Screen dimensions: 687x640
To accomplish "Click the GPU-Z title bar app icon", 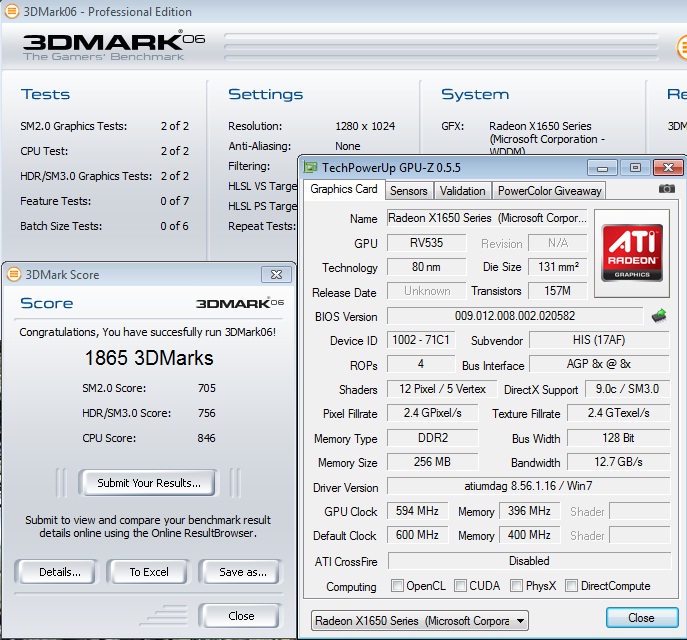I will (310, 167).
